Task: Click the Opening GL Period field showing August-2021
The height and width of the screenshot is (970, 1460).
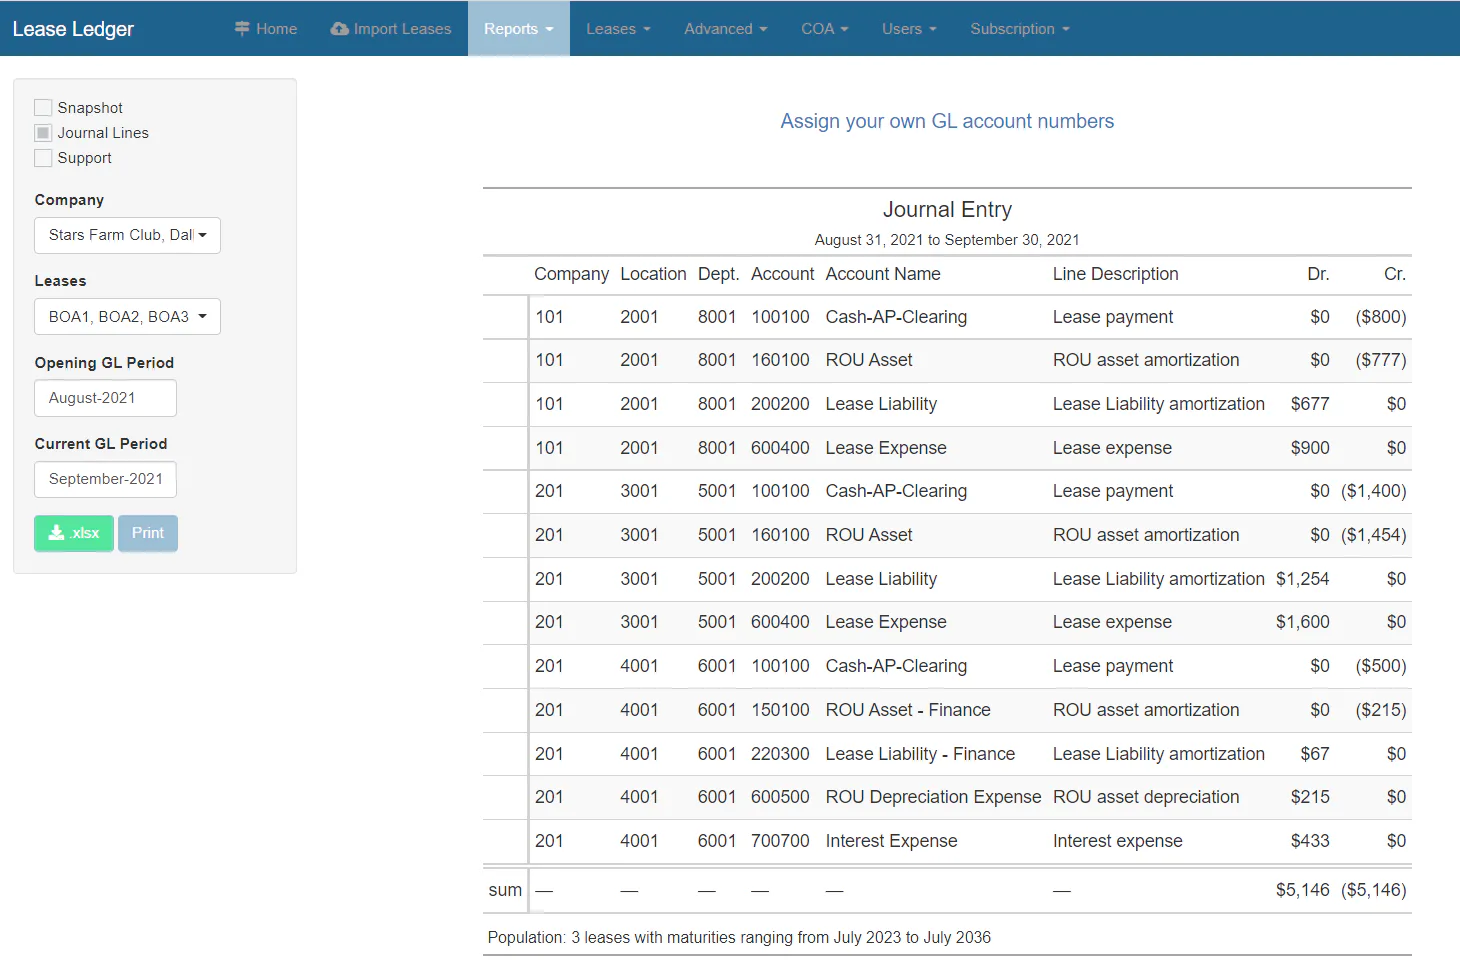Action: (104, 398)
